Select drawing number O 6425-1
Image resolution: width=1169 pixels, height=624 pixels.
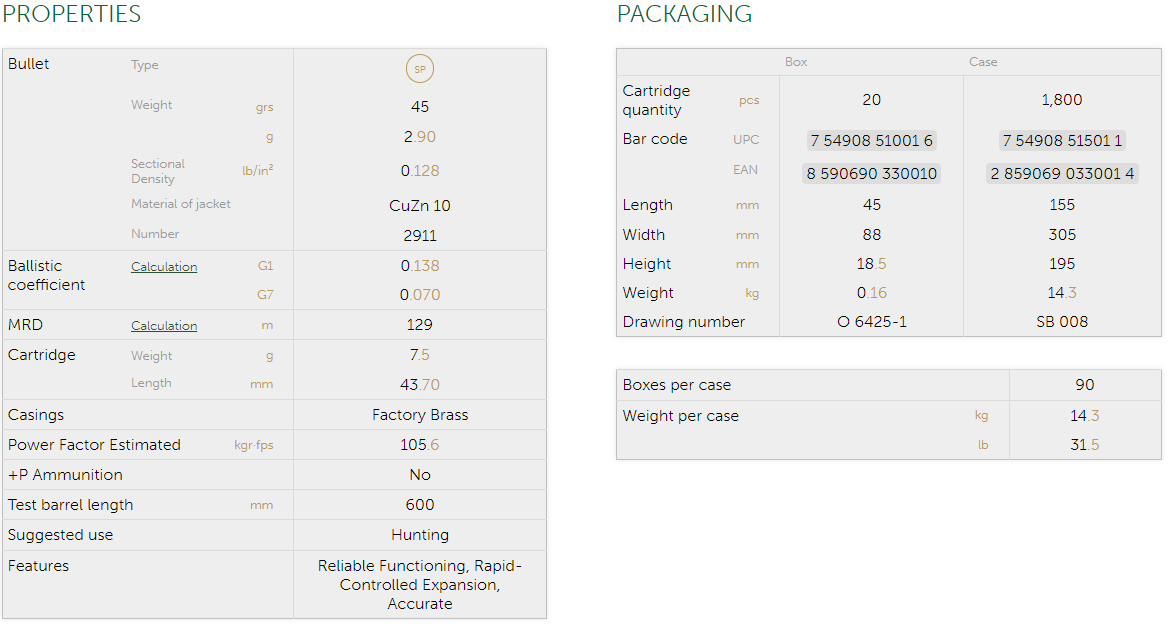click(x=871, y=322)
